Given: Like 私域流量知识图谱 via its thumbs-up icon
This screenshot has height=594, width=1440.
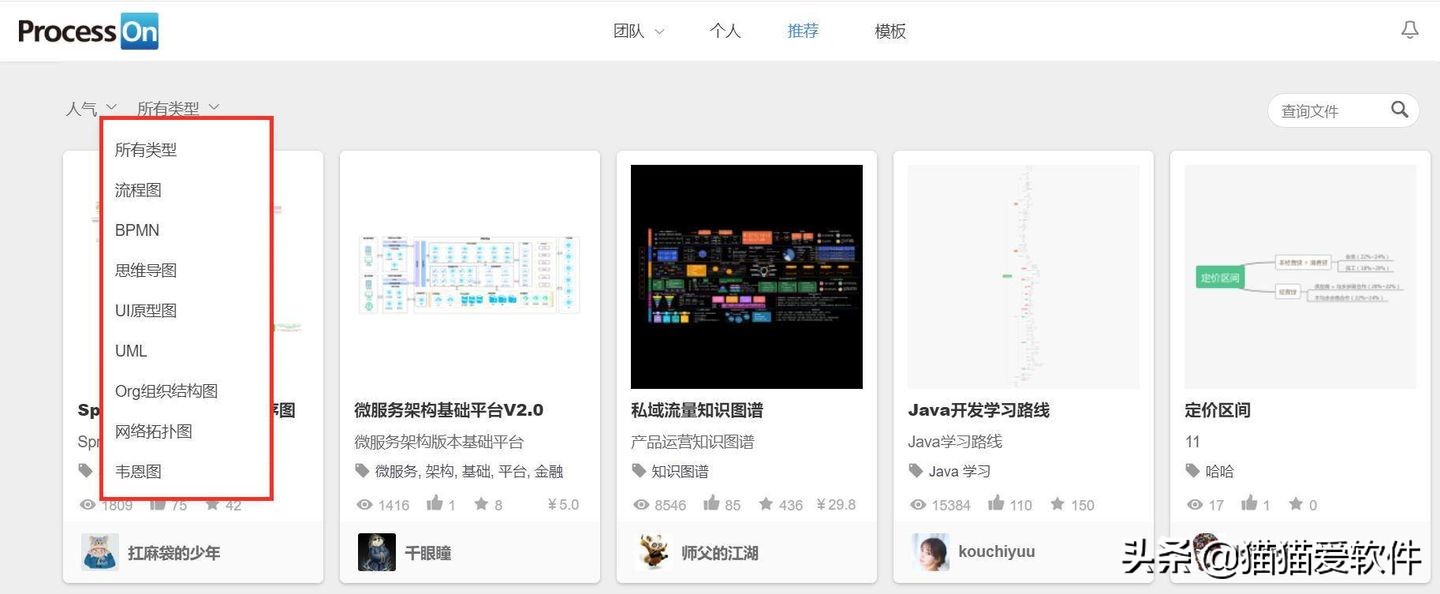Looking at the screenshot, I should pyautogui.click(x=711, y=504).
